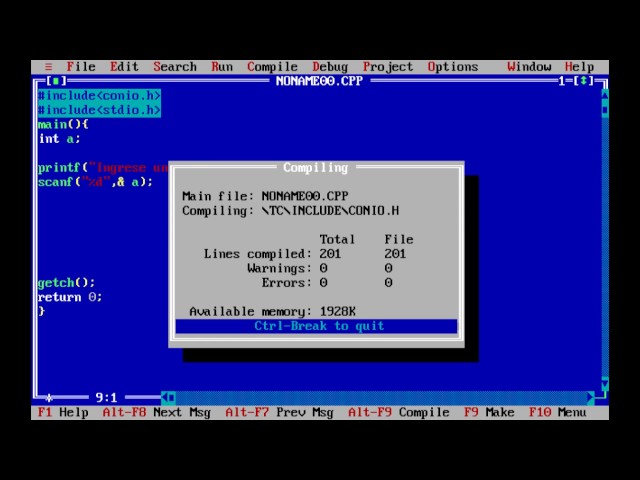Viewport: 640px width, 480px height.
Task: Click the NONAME00.CPP window title
Action: coord(319,81)
